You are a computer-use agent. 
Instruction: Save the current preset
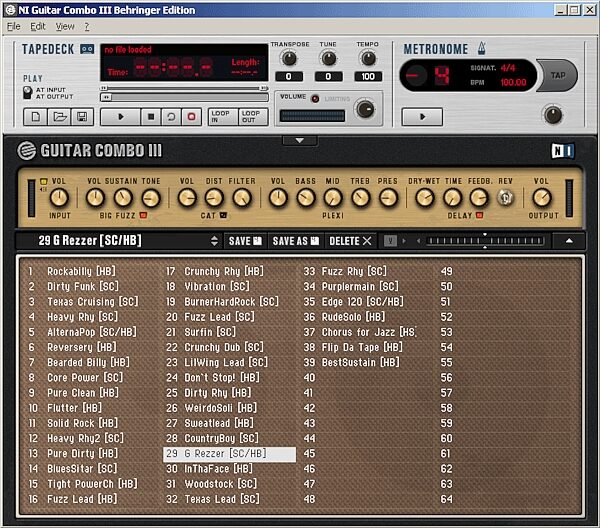click(x=245, y=241)
